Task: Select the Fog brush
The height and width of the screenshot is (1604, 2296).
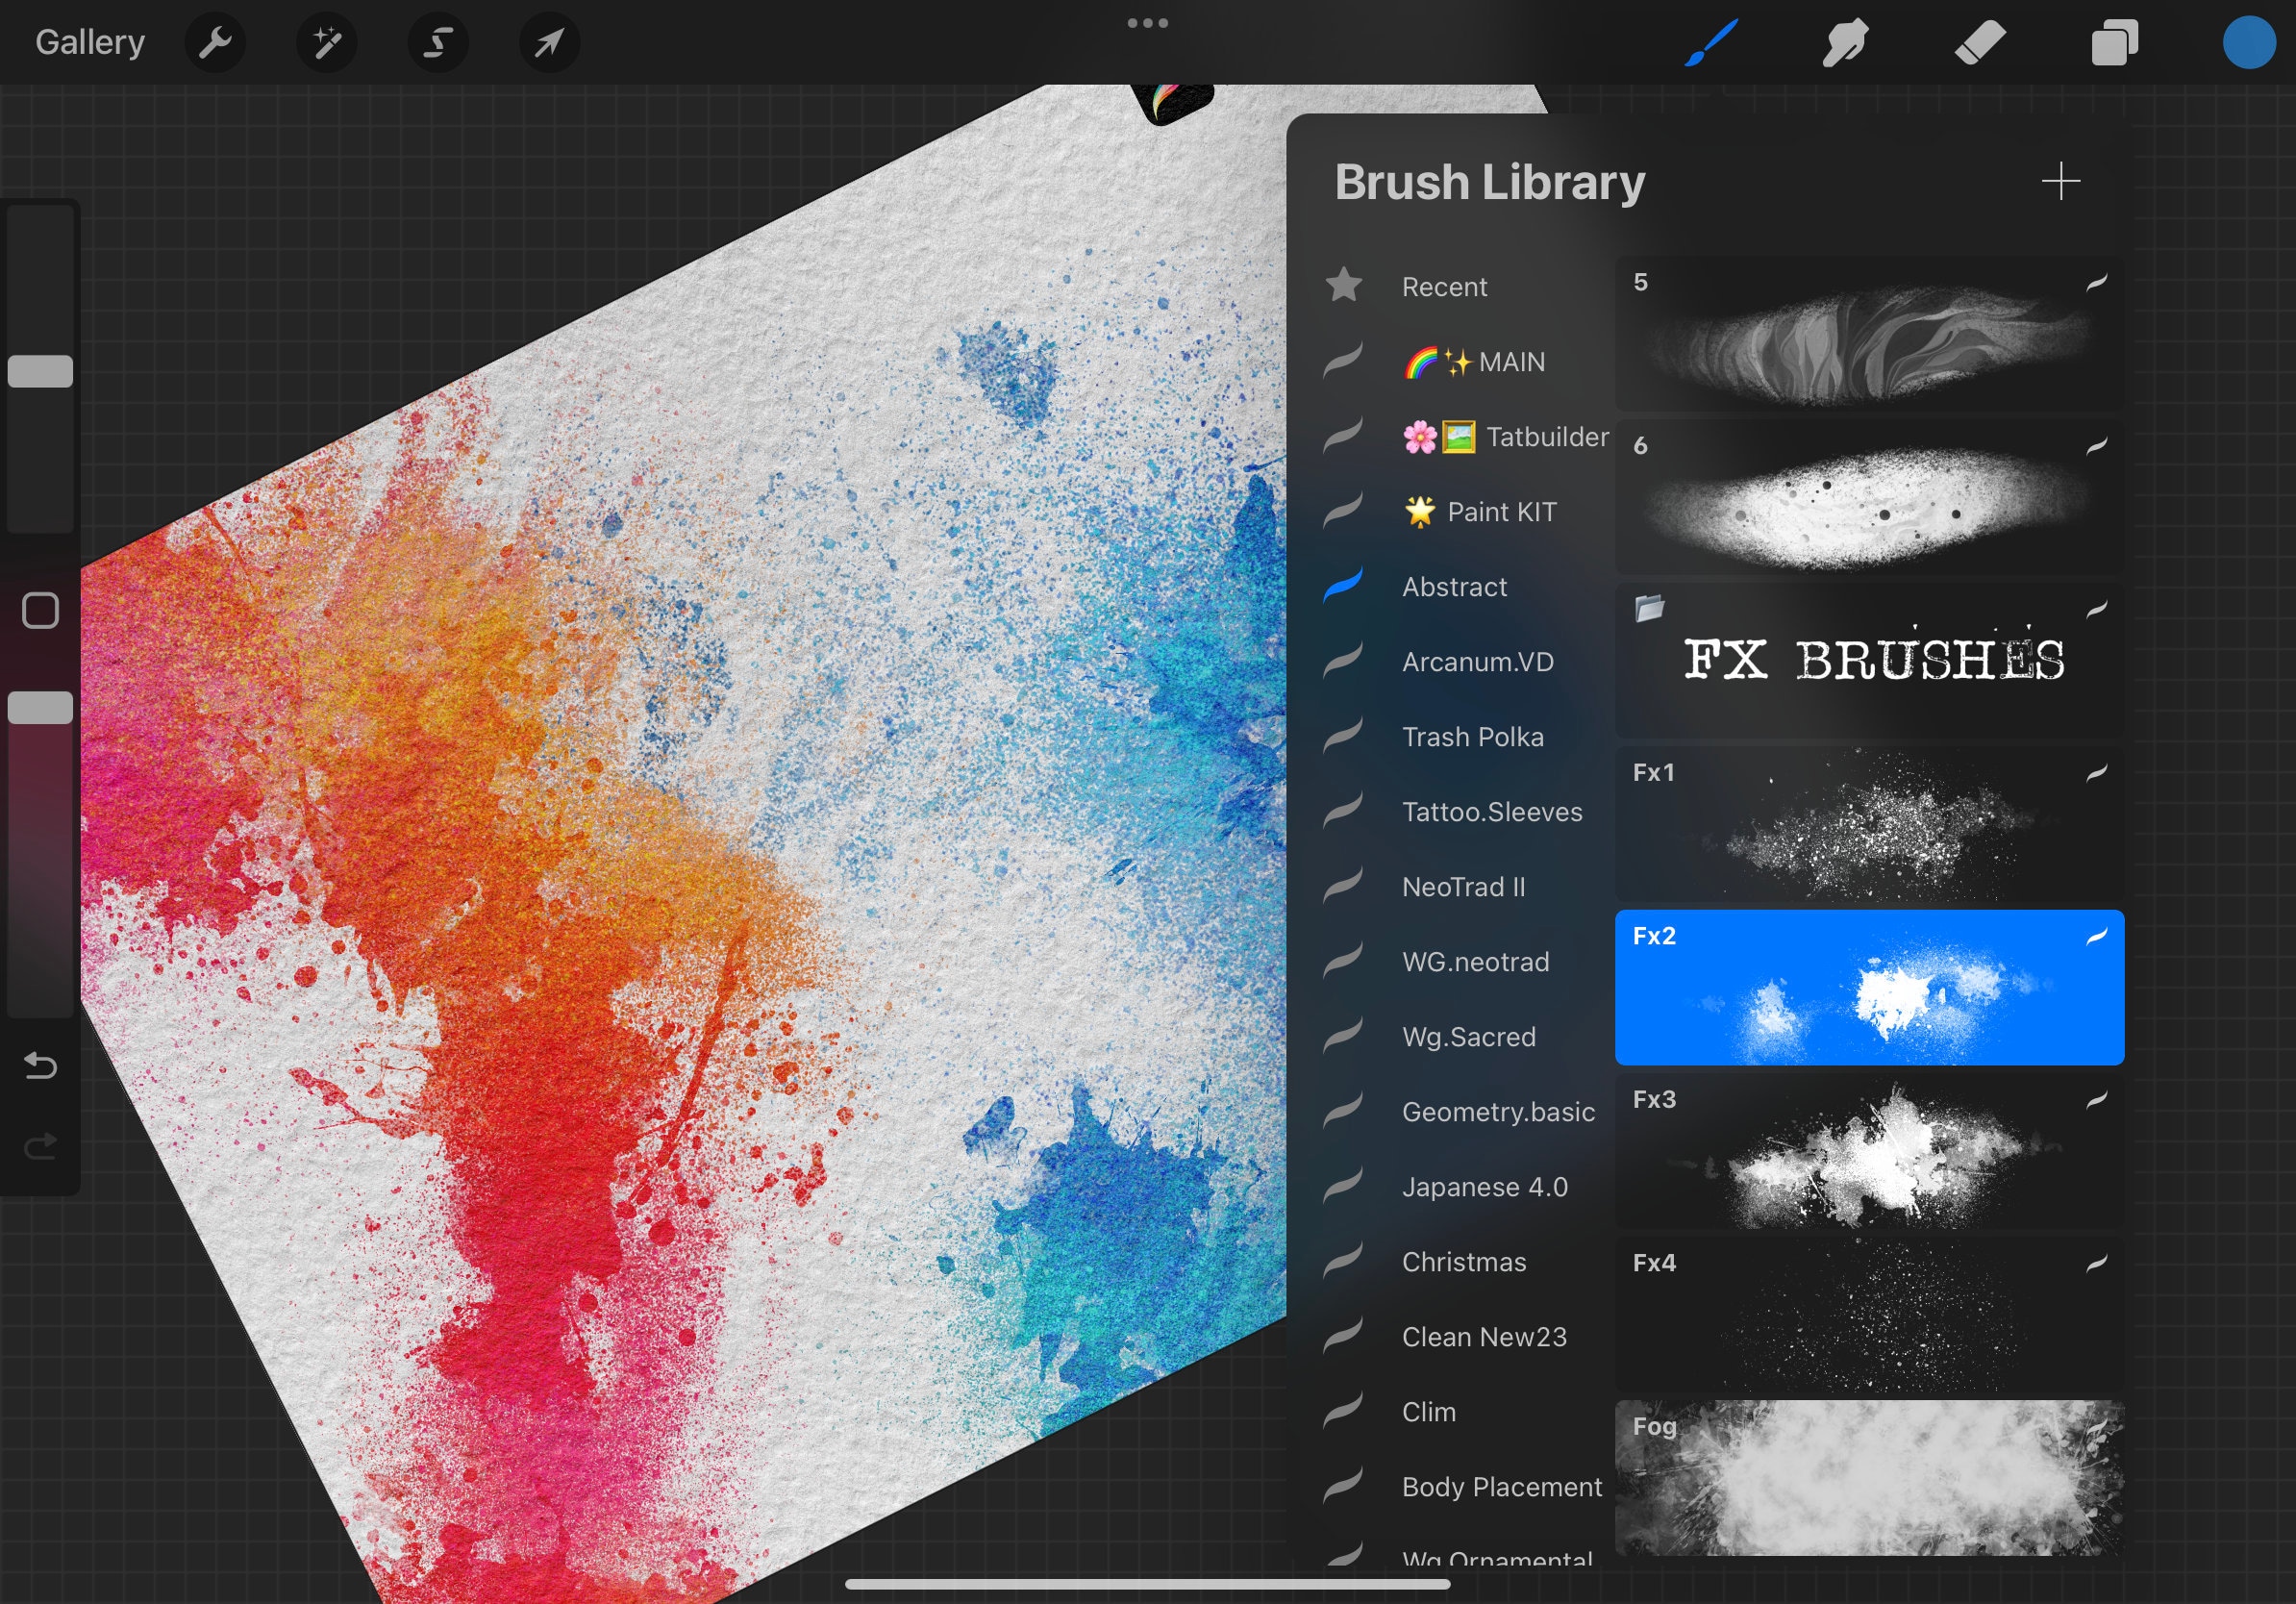Action: pyautogui.click(x=1869, y=1477)
